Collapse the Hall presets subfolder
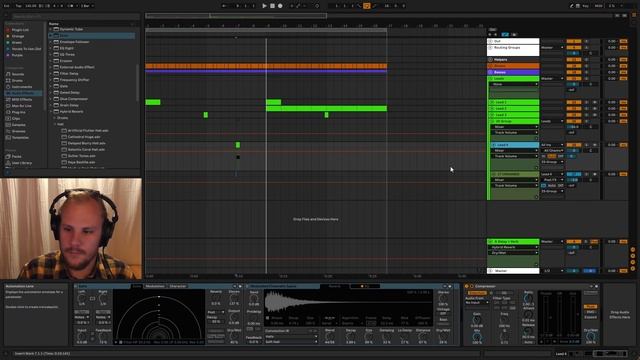This screenshot has width=640, height=360. 55,124
